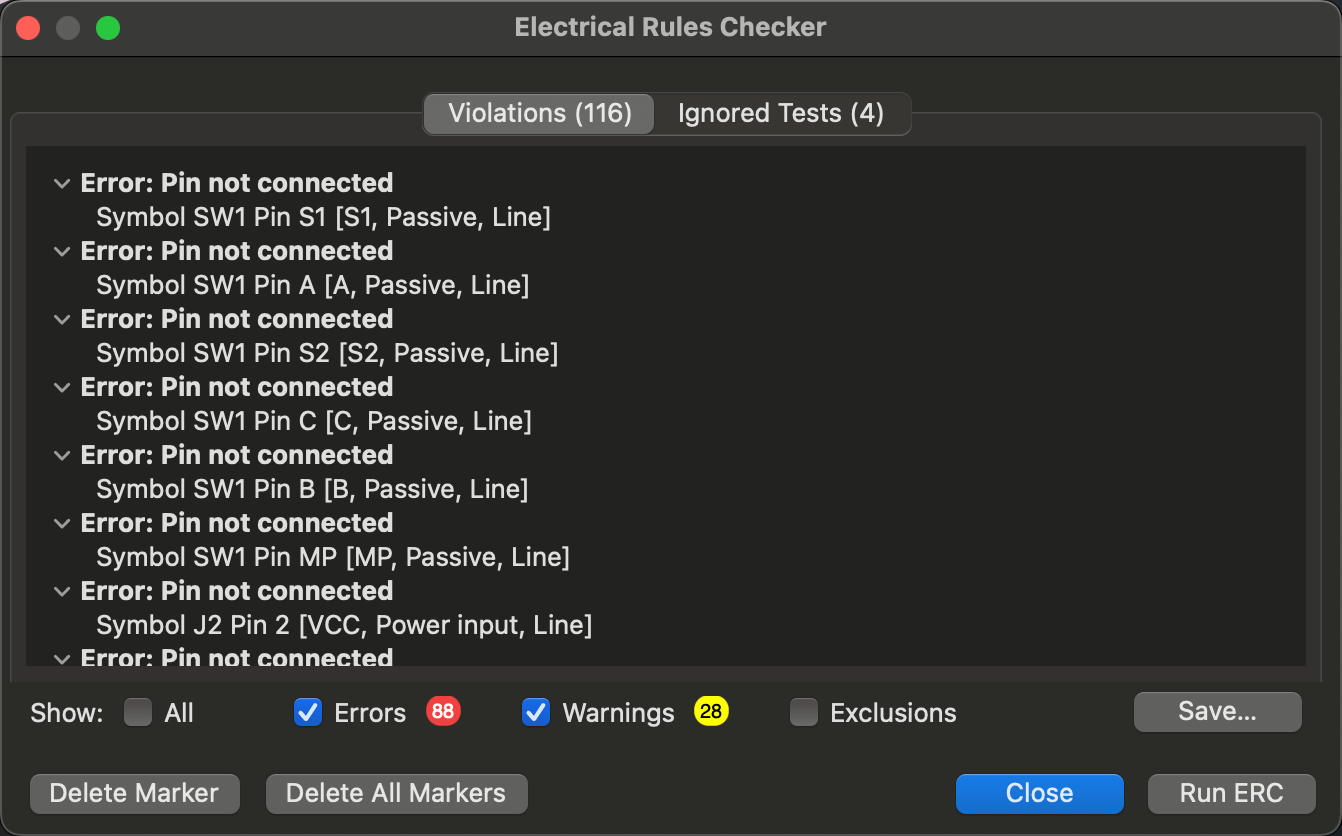Select the Violations (116) tab
1342x836 pixels.
click(539, 113)
